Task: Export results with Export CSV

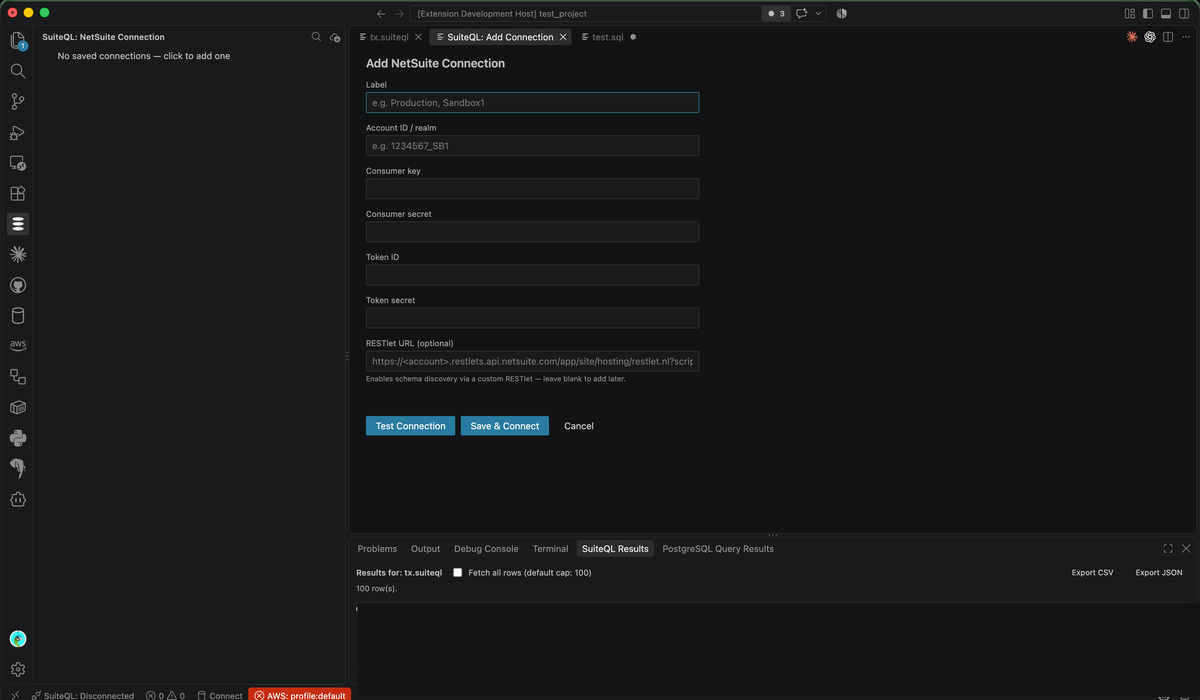Action: click(1092, 573)
